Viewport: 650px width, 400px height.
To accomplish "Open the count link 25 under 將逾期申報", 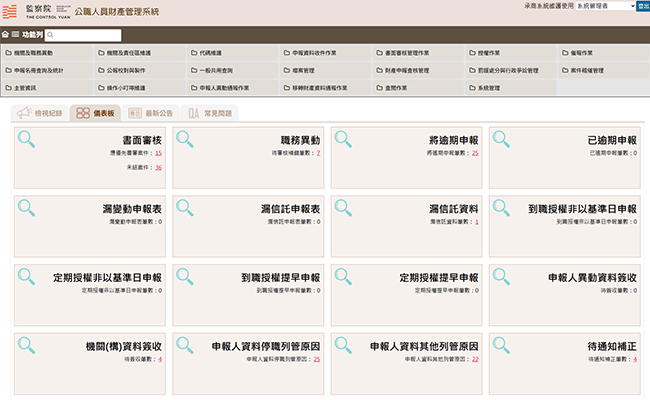I will (475, 153).
